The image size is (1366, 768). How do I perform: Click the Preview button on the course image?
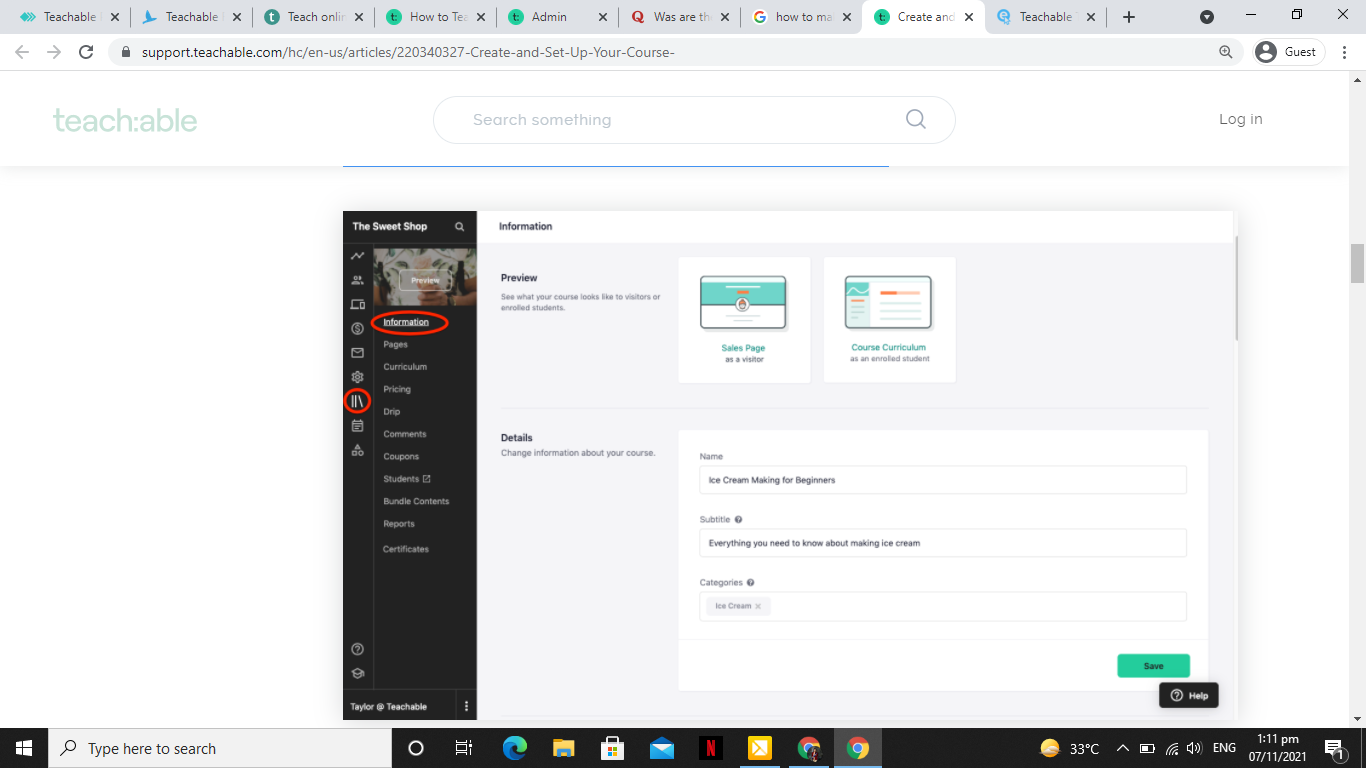(x=425, y=281)
